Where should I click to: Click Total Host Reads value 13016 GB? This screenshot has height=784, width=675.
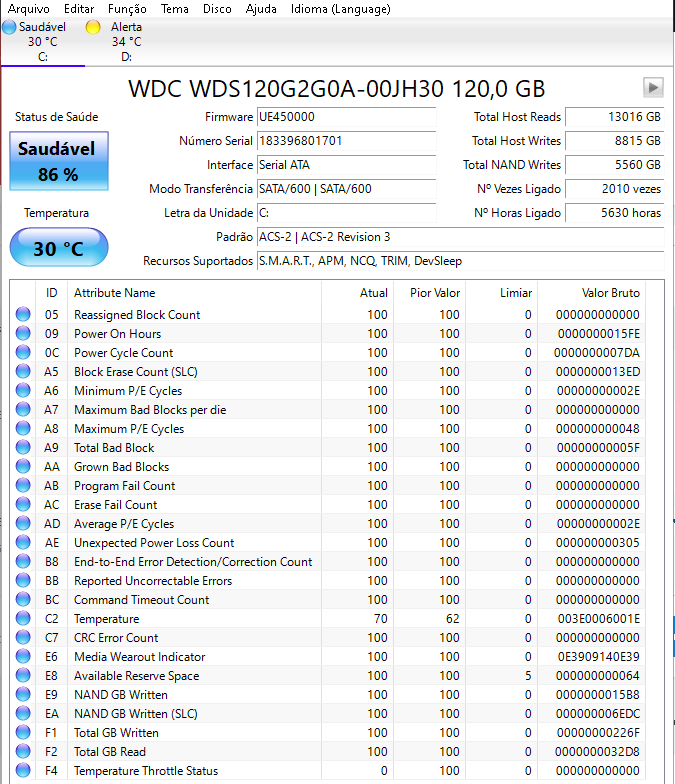point(614,117)
